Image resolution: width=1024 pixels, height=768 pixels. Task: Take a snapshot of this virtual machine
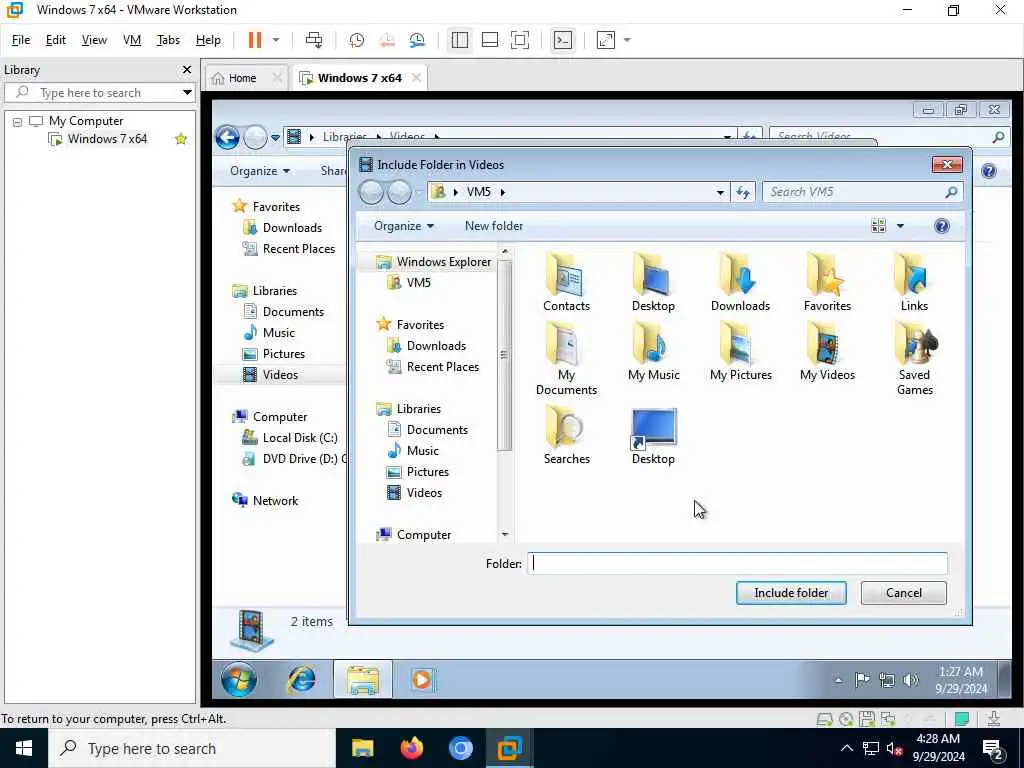coord(357,40)
